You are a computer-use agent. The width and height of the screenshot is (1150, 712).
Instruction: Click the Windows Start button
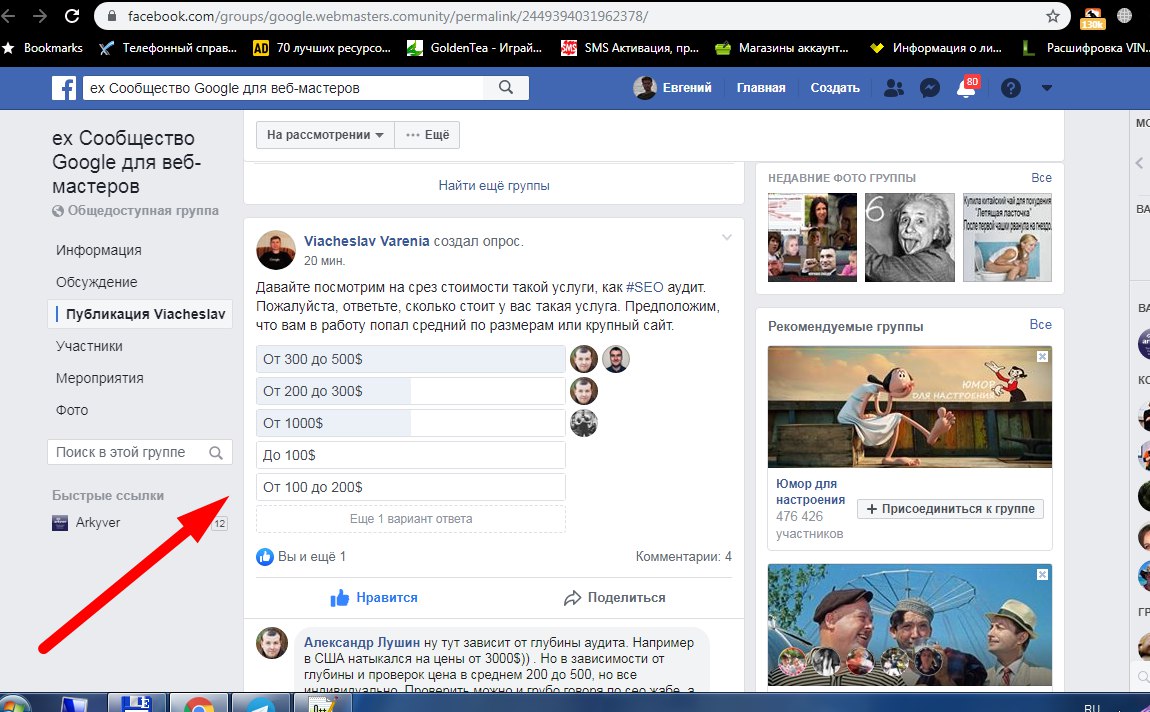pyautogui.click(x=15, y=705)
